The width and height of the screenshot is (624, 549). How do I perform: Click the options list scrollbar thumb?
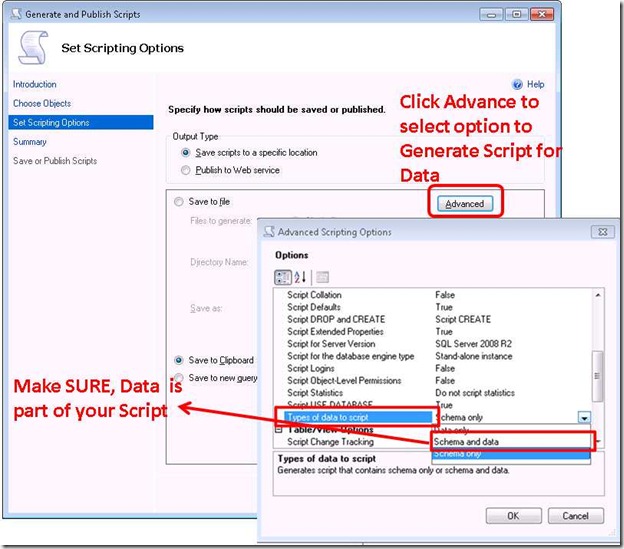click(597, 376)
